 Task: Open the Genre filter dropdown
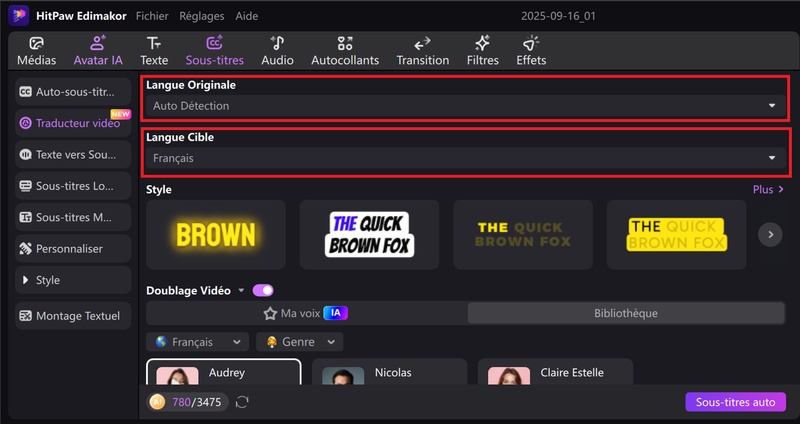(x=299, y=342)
